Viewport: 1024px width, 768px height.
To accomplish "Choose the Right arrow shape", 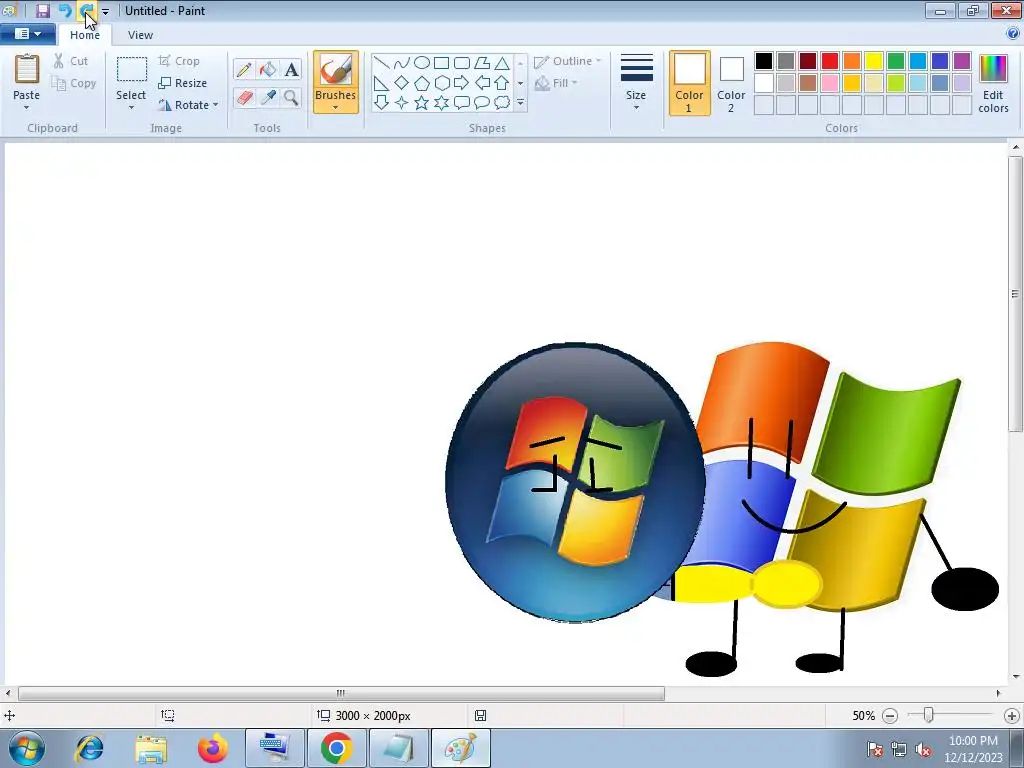I will coord(462,83).
